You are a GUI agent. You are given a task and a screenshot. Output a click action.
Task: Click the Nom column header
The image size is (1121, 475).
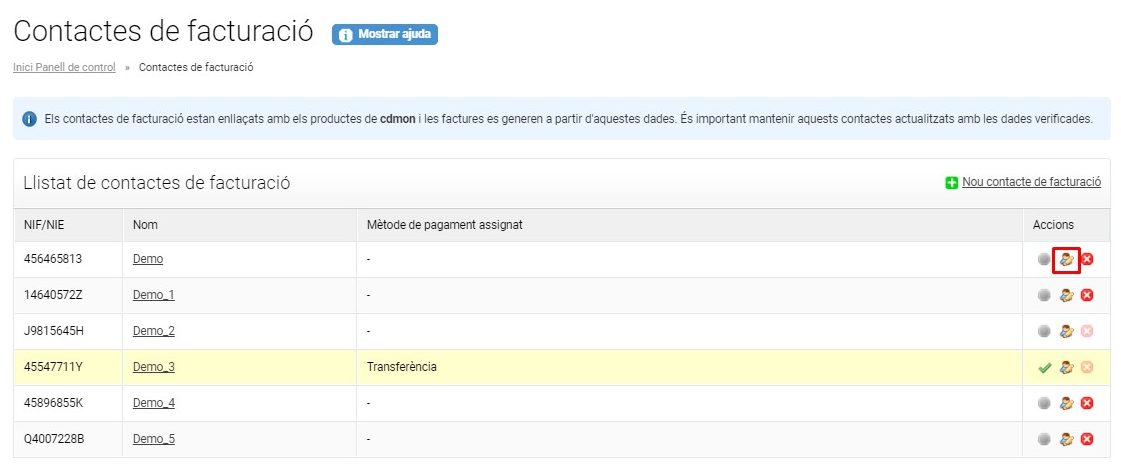click(145, 225)
